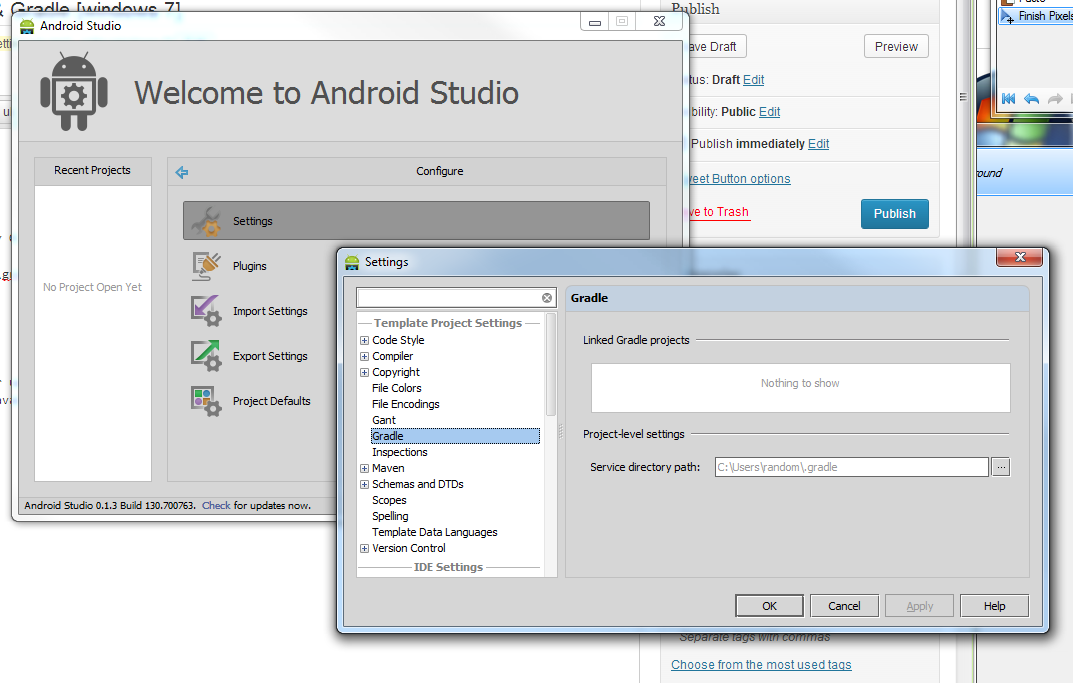Expand the Copyright node
1073x683 pixels.
(x=365, y=372)
